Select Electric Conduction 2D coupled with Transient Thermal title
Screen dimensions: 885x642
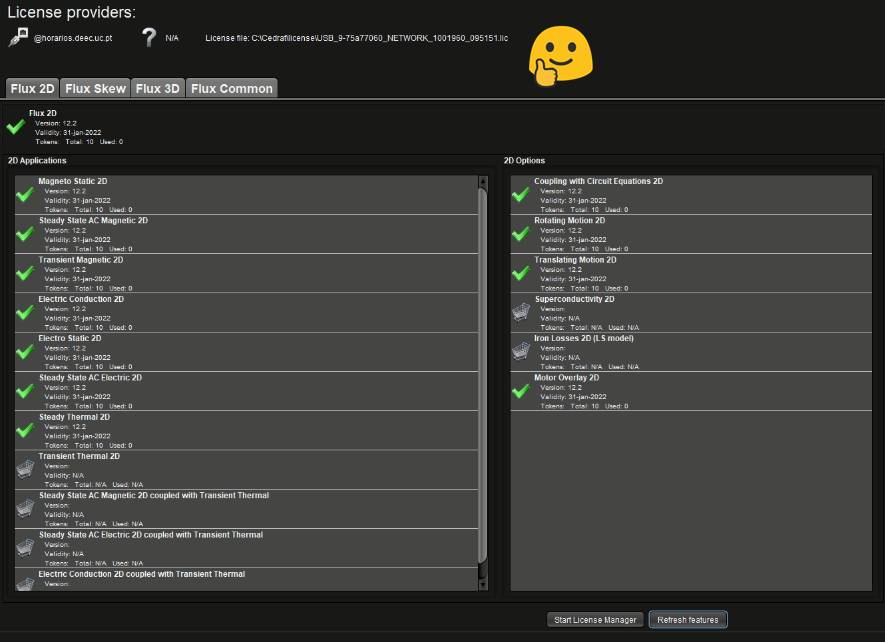142,574
